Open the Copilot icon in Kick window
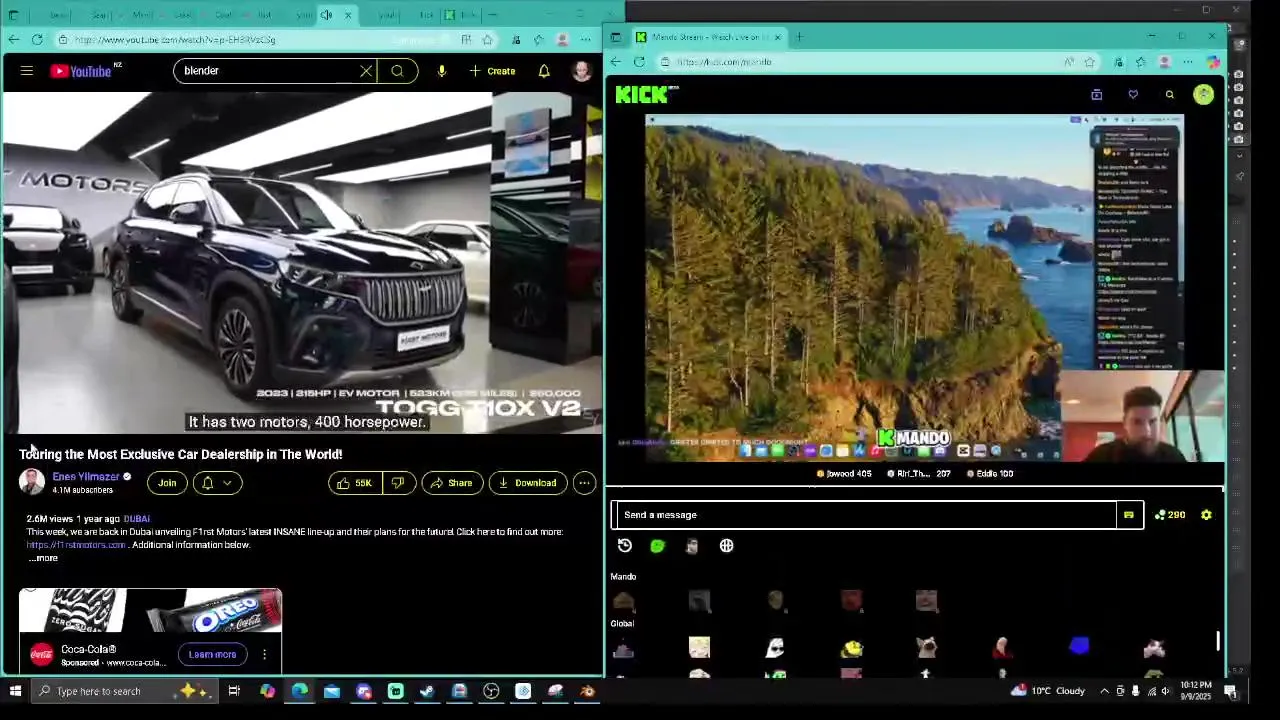1280x720 pixels. coord(1213,62)
